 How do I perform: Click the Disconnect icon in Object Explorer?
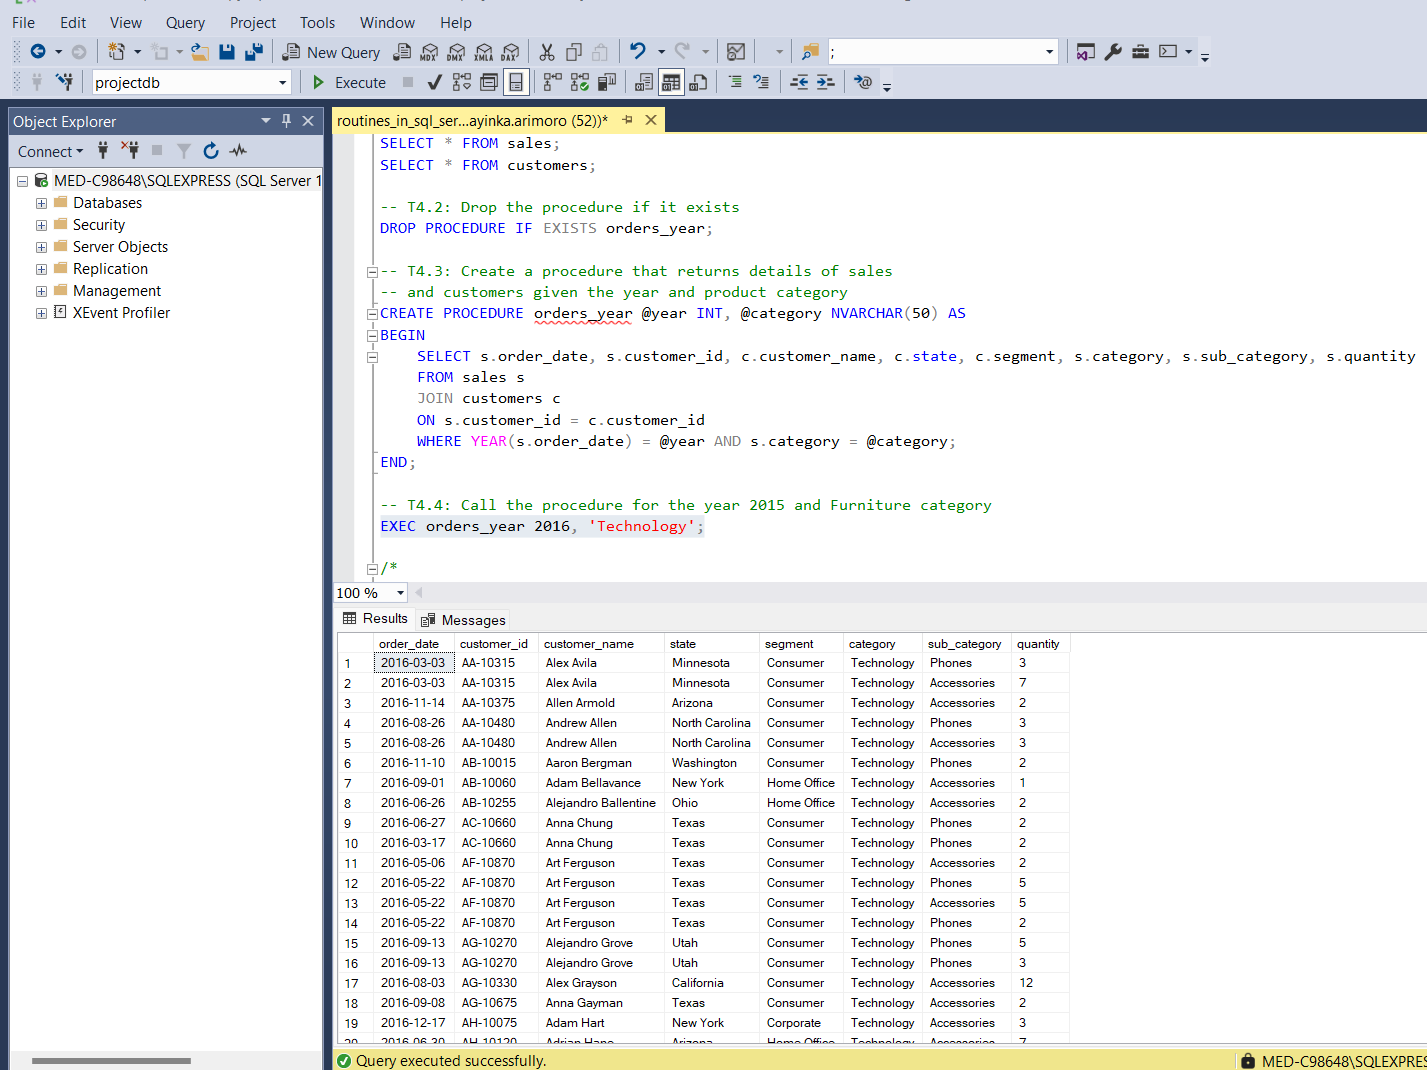[130, 151]
